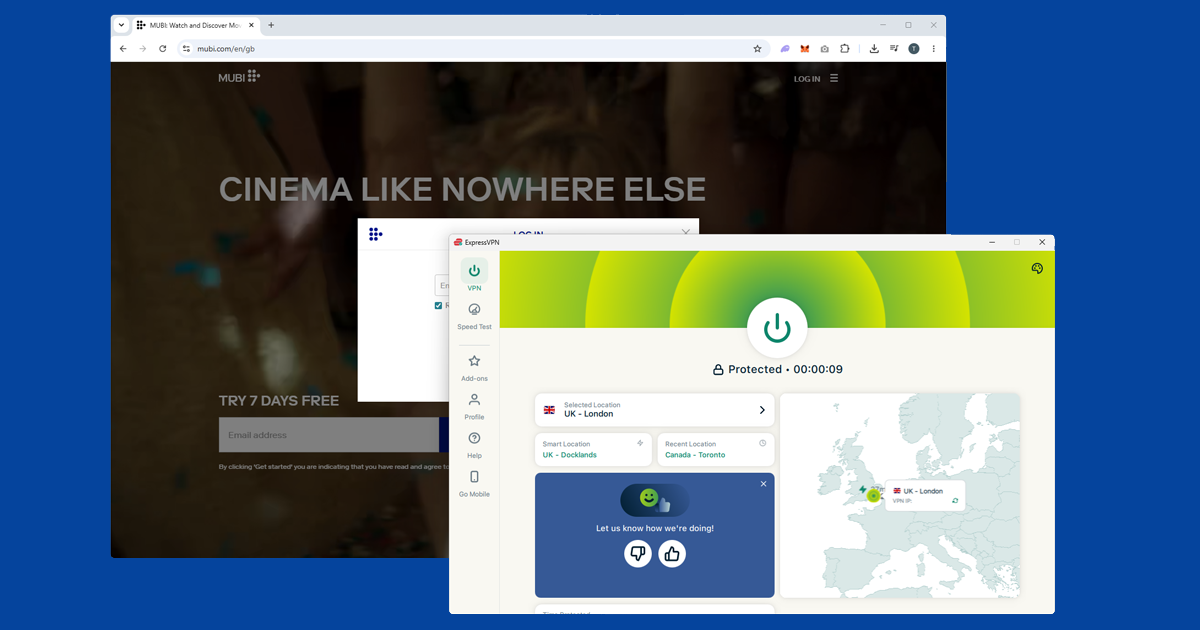Image resolution: width=1200 pixels, height=630 pixels.
Task: Click the clock icon on Recent Location card
Action: [x=762, y=443]
